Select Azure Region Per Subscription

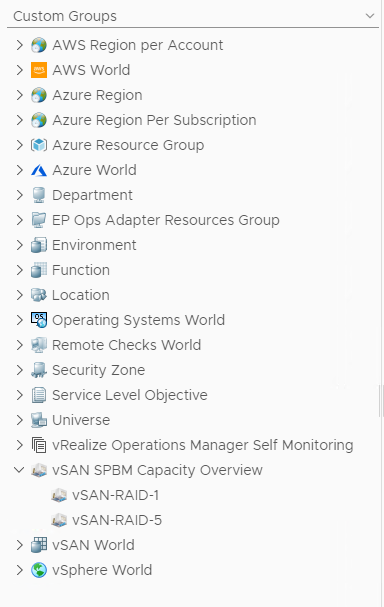pyautogui.click(x=154, y=120)
